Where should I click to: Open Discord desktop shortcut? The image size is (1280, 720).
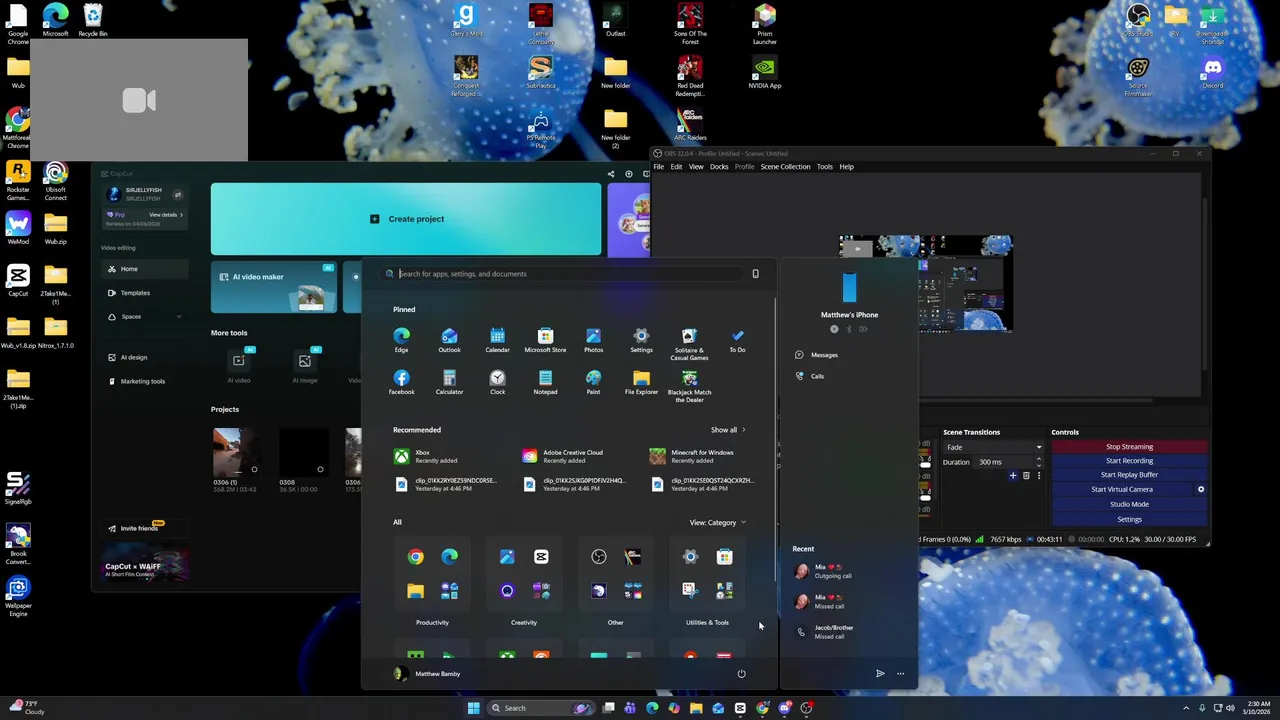(x=1213, y=72)
